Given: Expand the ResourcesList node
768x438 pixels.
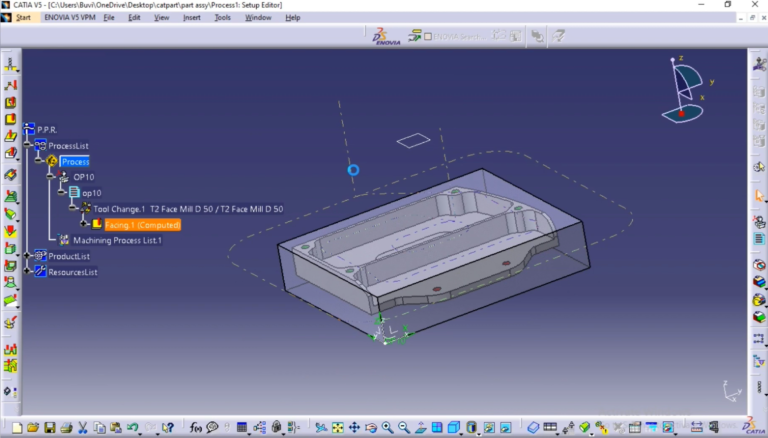Looking at the screenshot, I should pos(27,271).
